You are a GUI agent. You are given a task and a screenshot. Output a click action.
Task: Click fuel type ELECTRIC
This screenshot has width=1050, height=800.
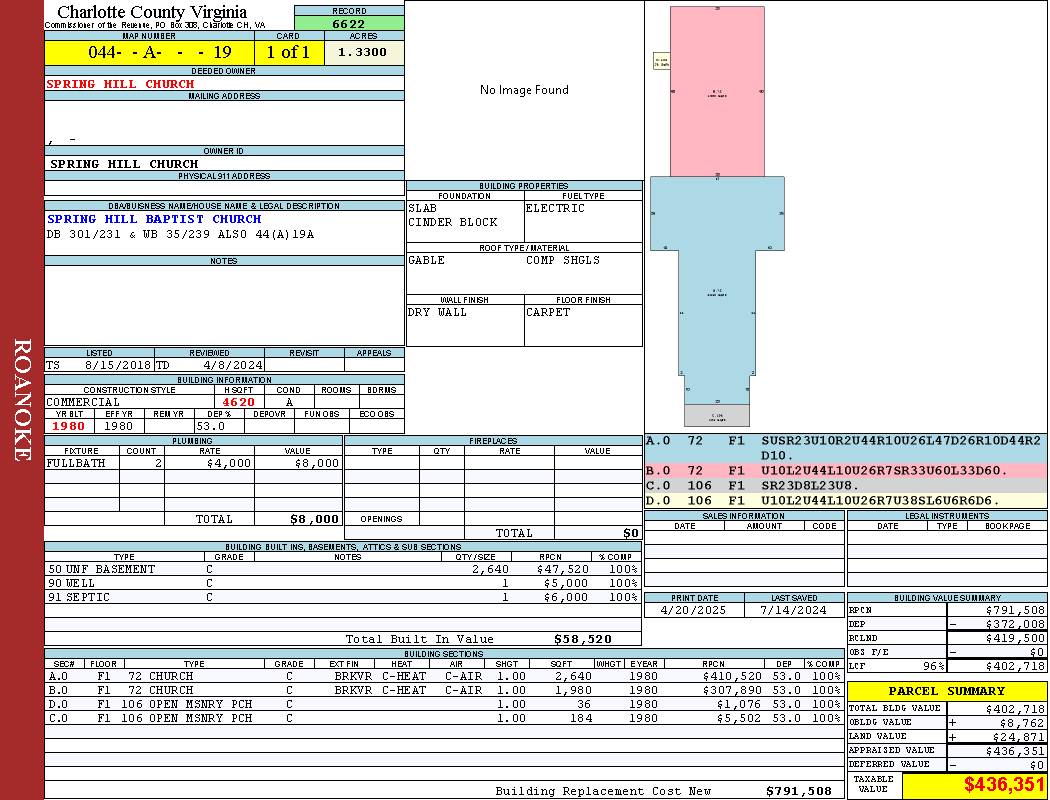point(555,208)
